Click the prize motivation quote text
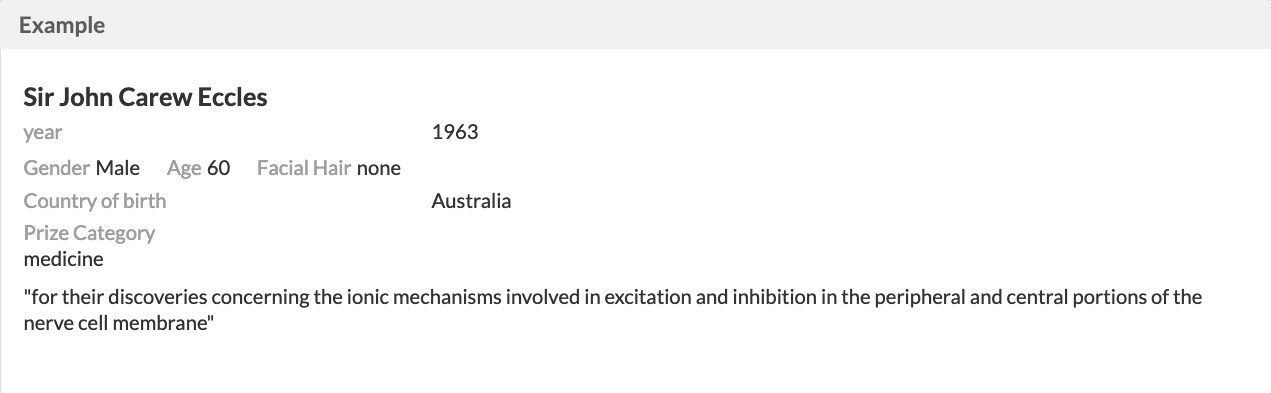Viewport: 1271px width, 393px height. (613, 311)
